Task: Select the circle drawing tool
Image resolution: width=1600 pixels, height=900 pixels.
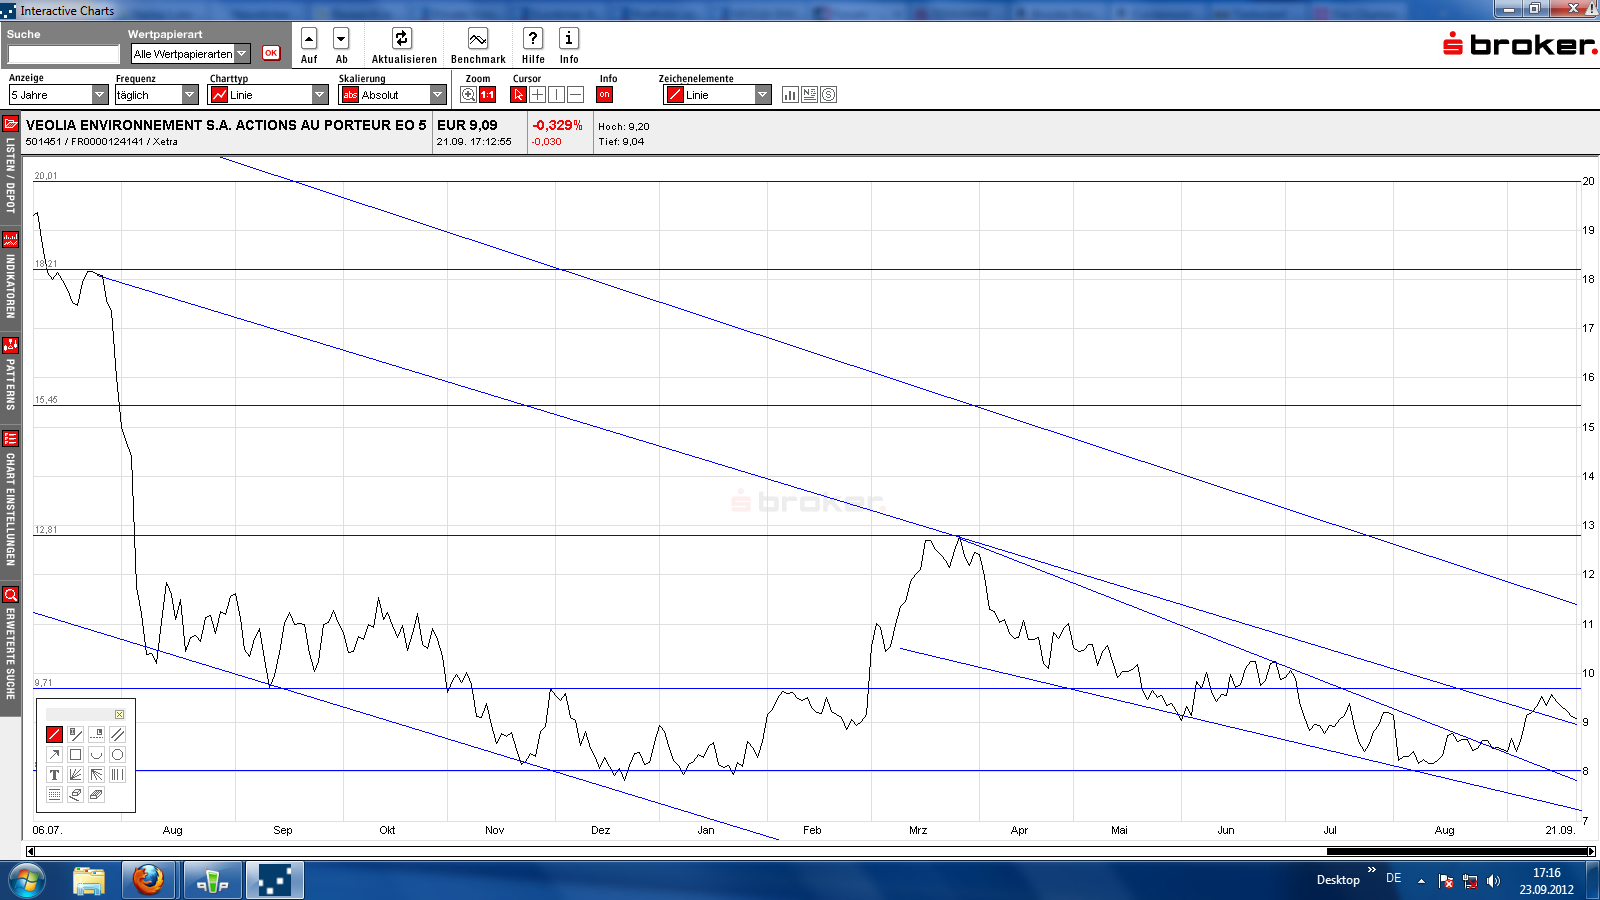Action: point(117,754)
